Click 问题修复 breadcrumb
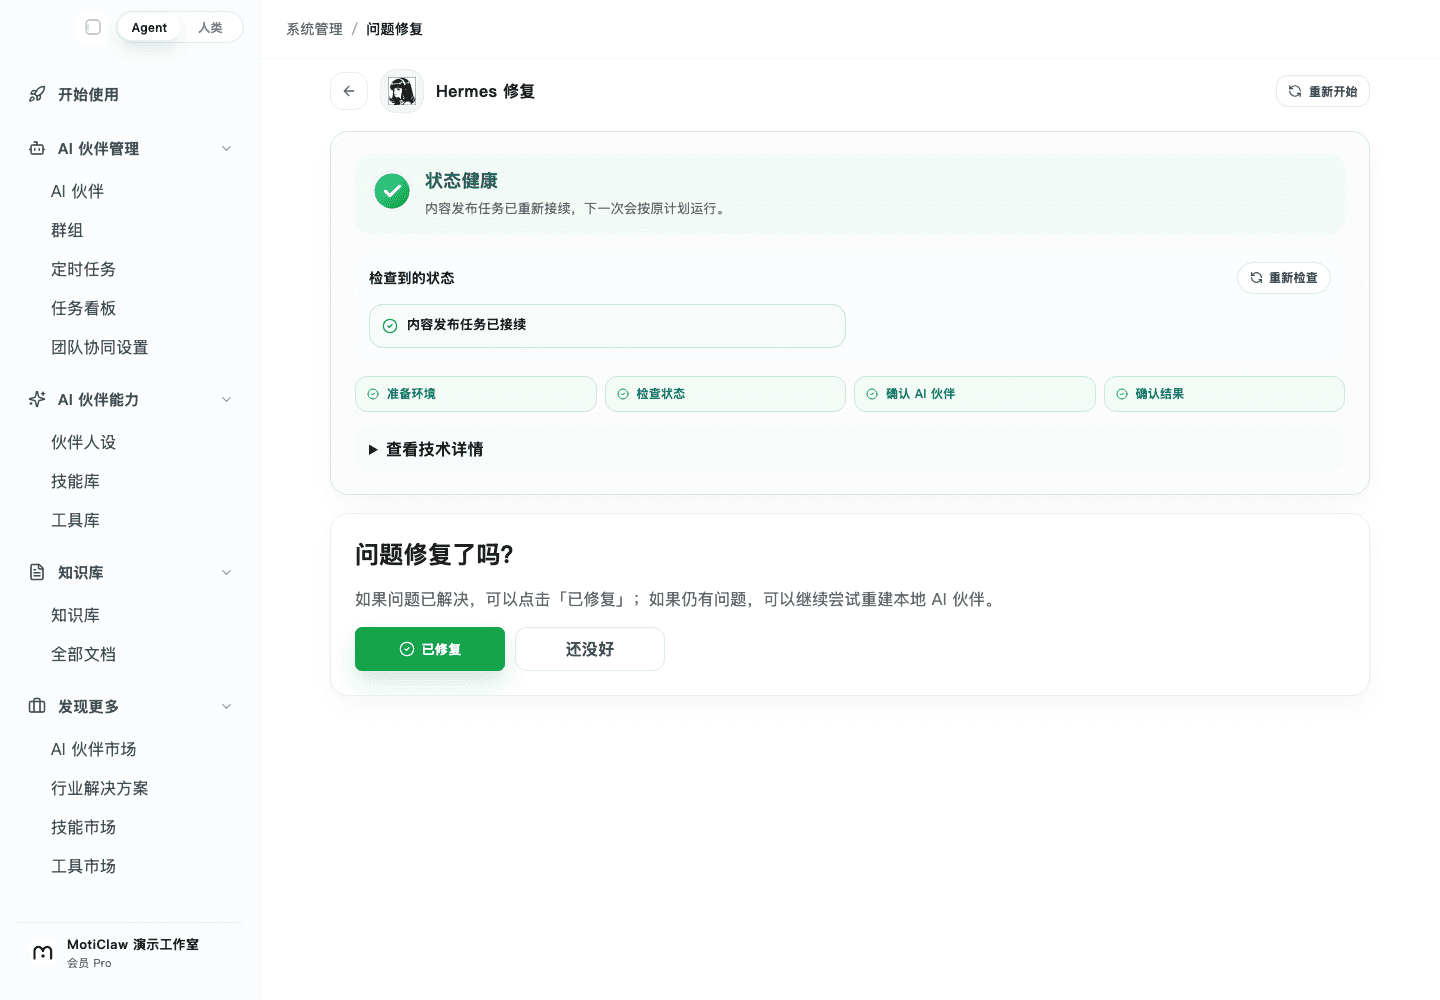This screenshot has width=1440, height=1000. coord(394,29)
